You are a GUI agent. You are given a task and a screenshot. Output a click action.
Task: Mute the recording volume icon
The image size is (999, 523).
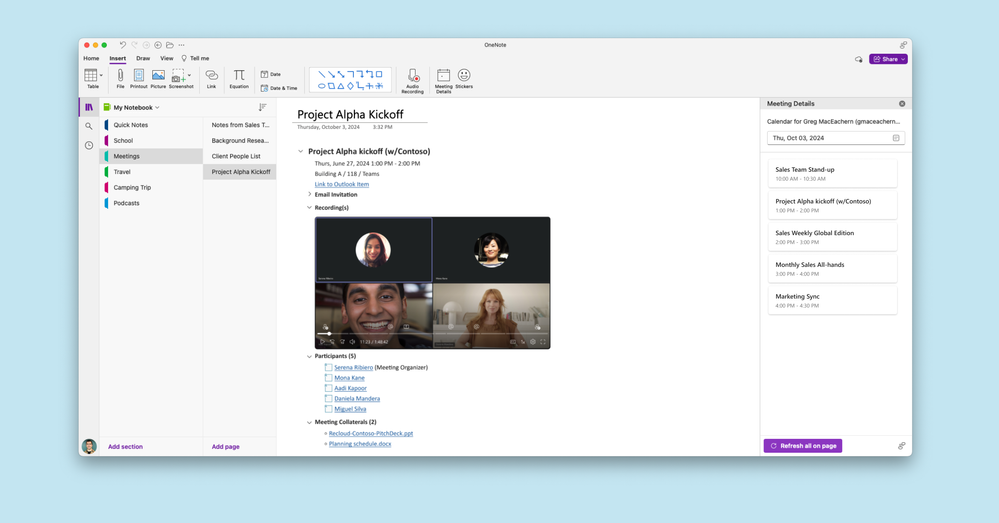[x=352, y=342]
